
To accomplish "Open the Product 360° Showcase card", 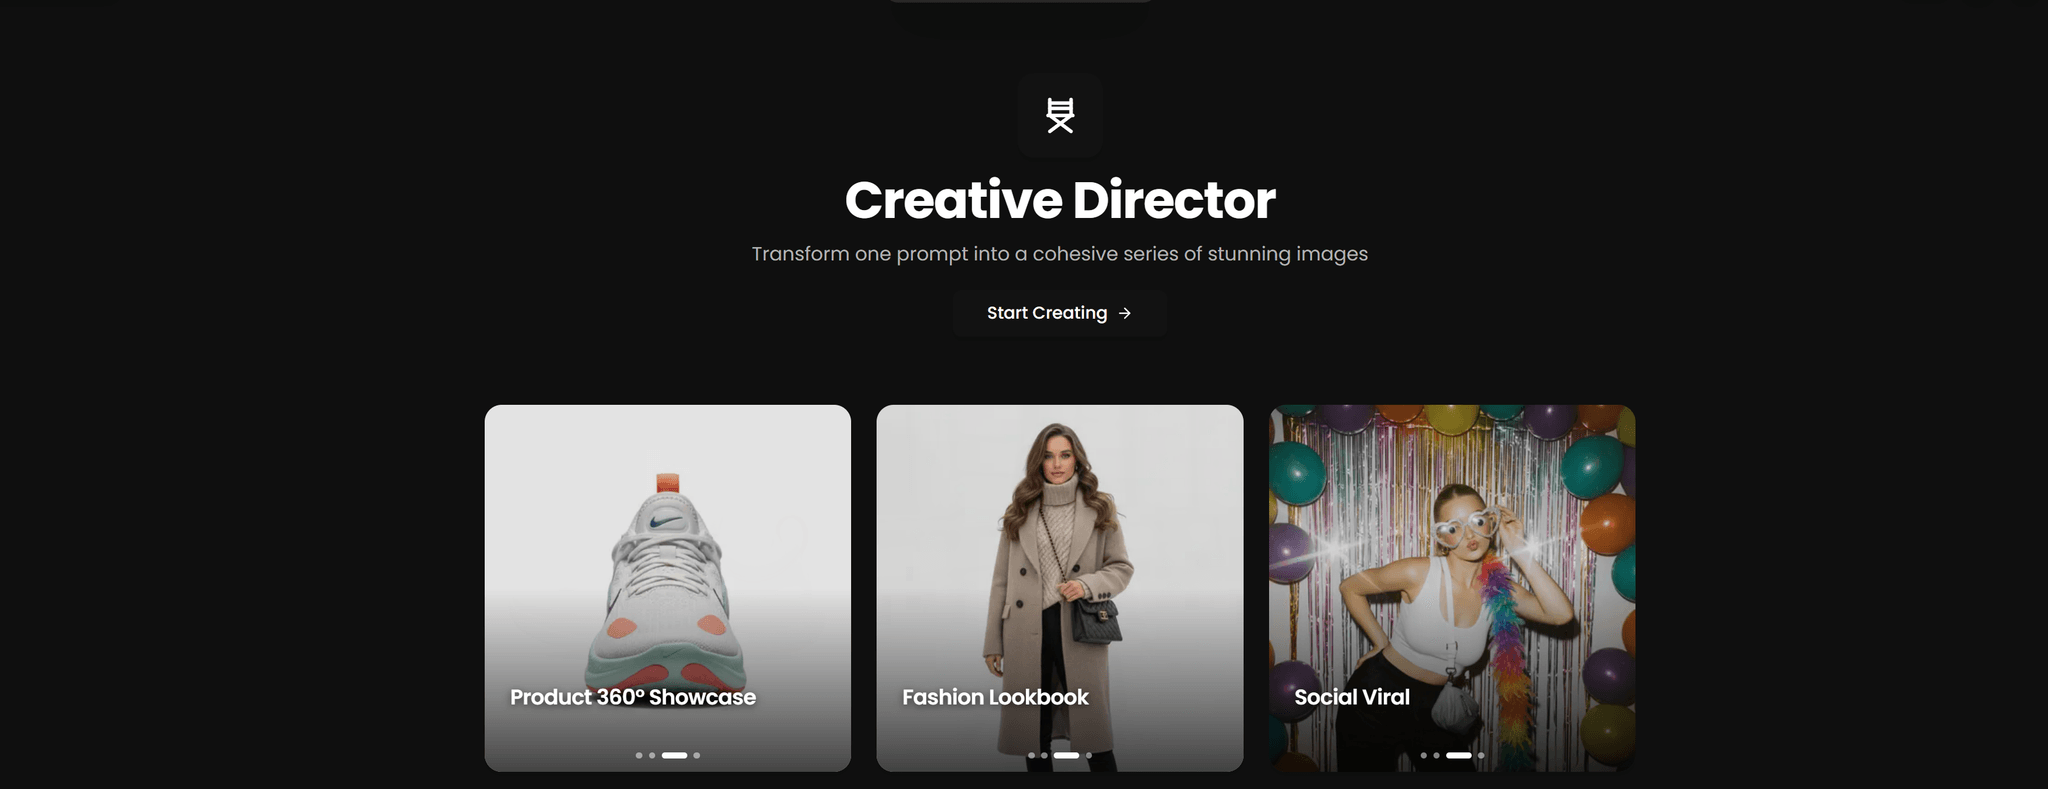I will tap(667, 588).
